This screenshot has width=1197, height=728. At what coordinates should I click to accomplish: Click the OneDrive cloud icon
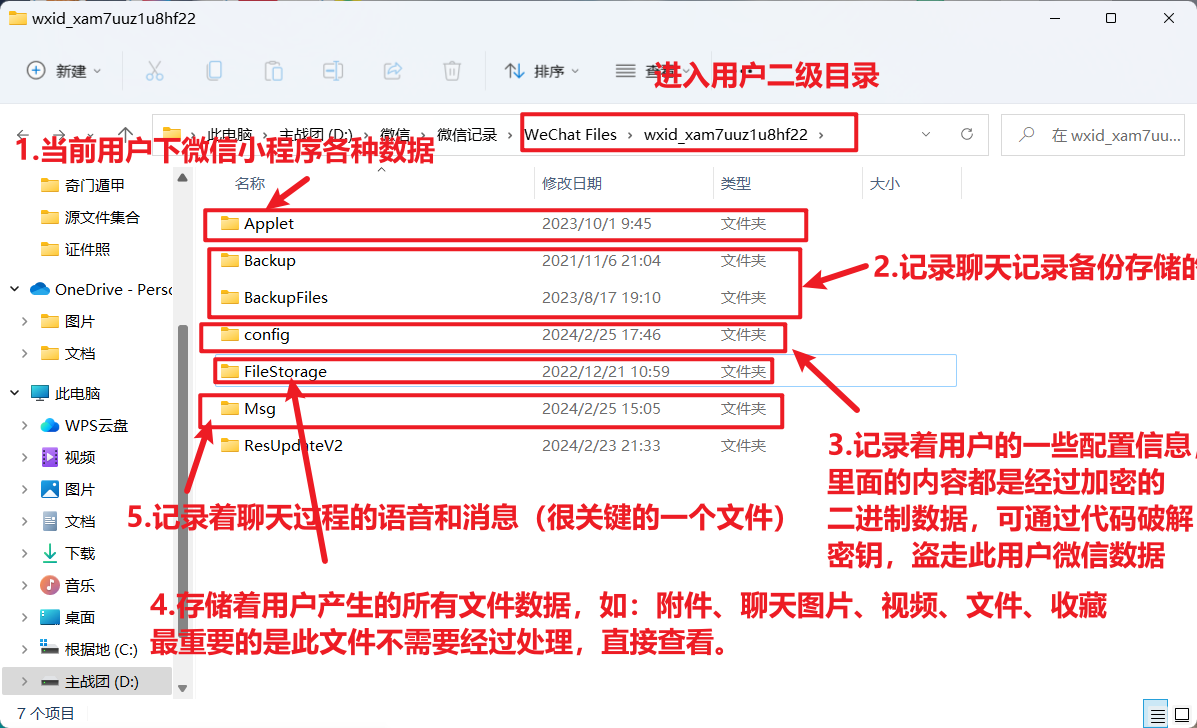click(40, 289)
